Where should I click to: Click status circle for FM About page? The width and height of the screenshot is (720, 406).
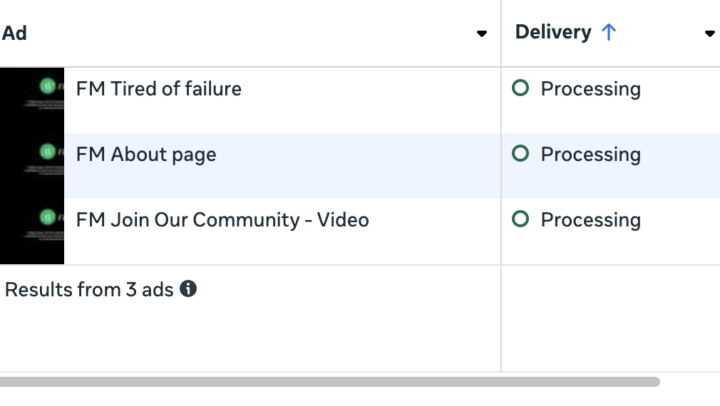(519, 154)
